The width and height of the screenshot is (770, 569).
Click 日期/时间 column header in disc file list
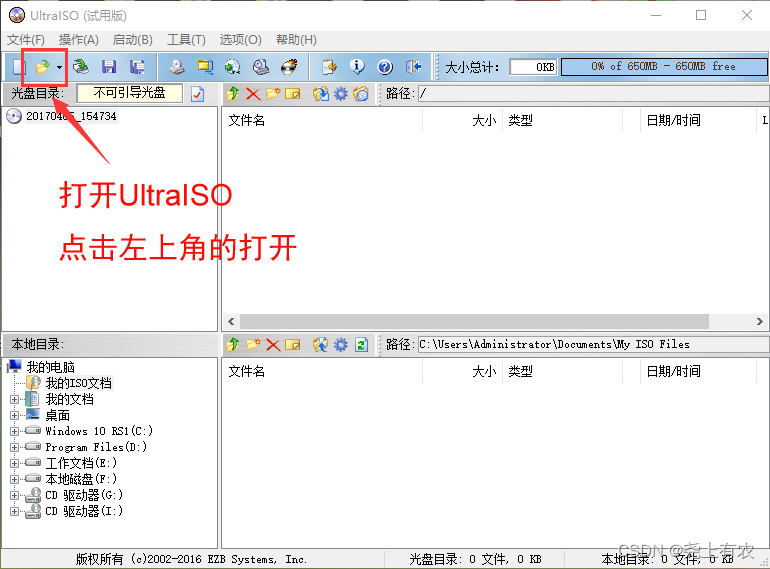coord(697,120)
